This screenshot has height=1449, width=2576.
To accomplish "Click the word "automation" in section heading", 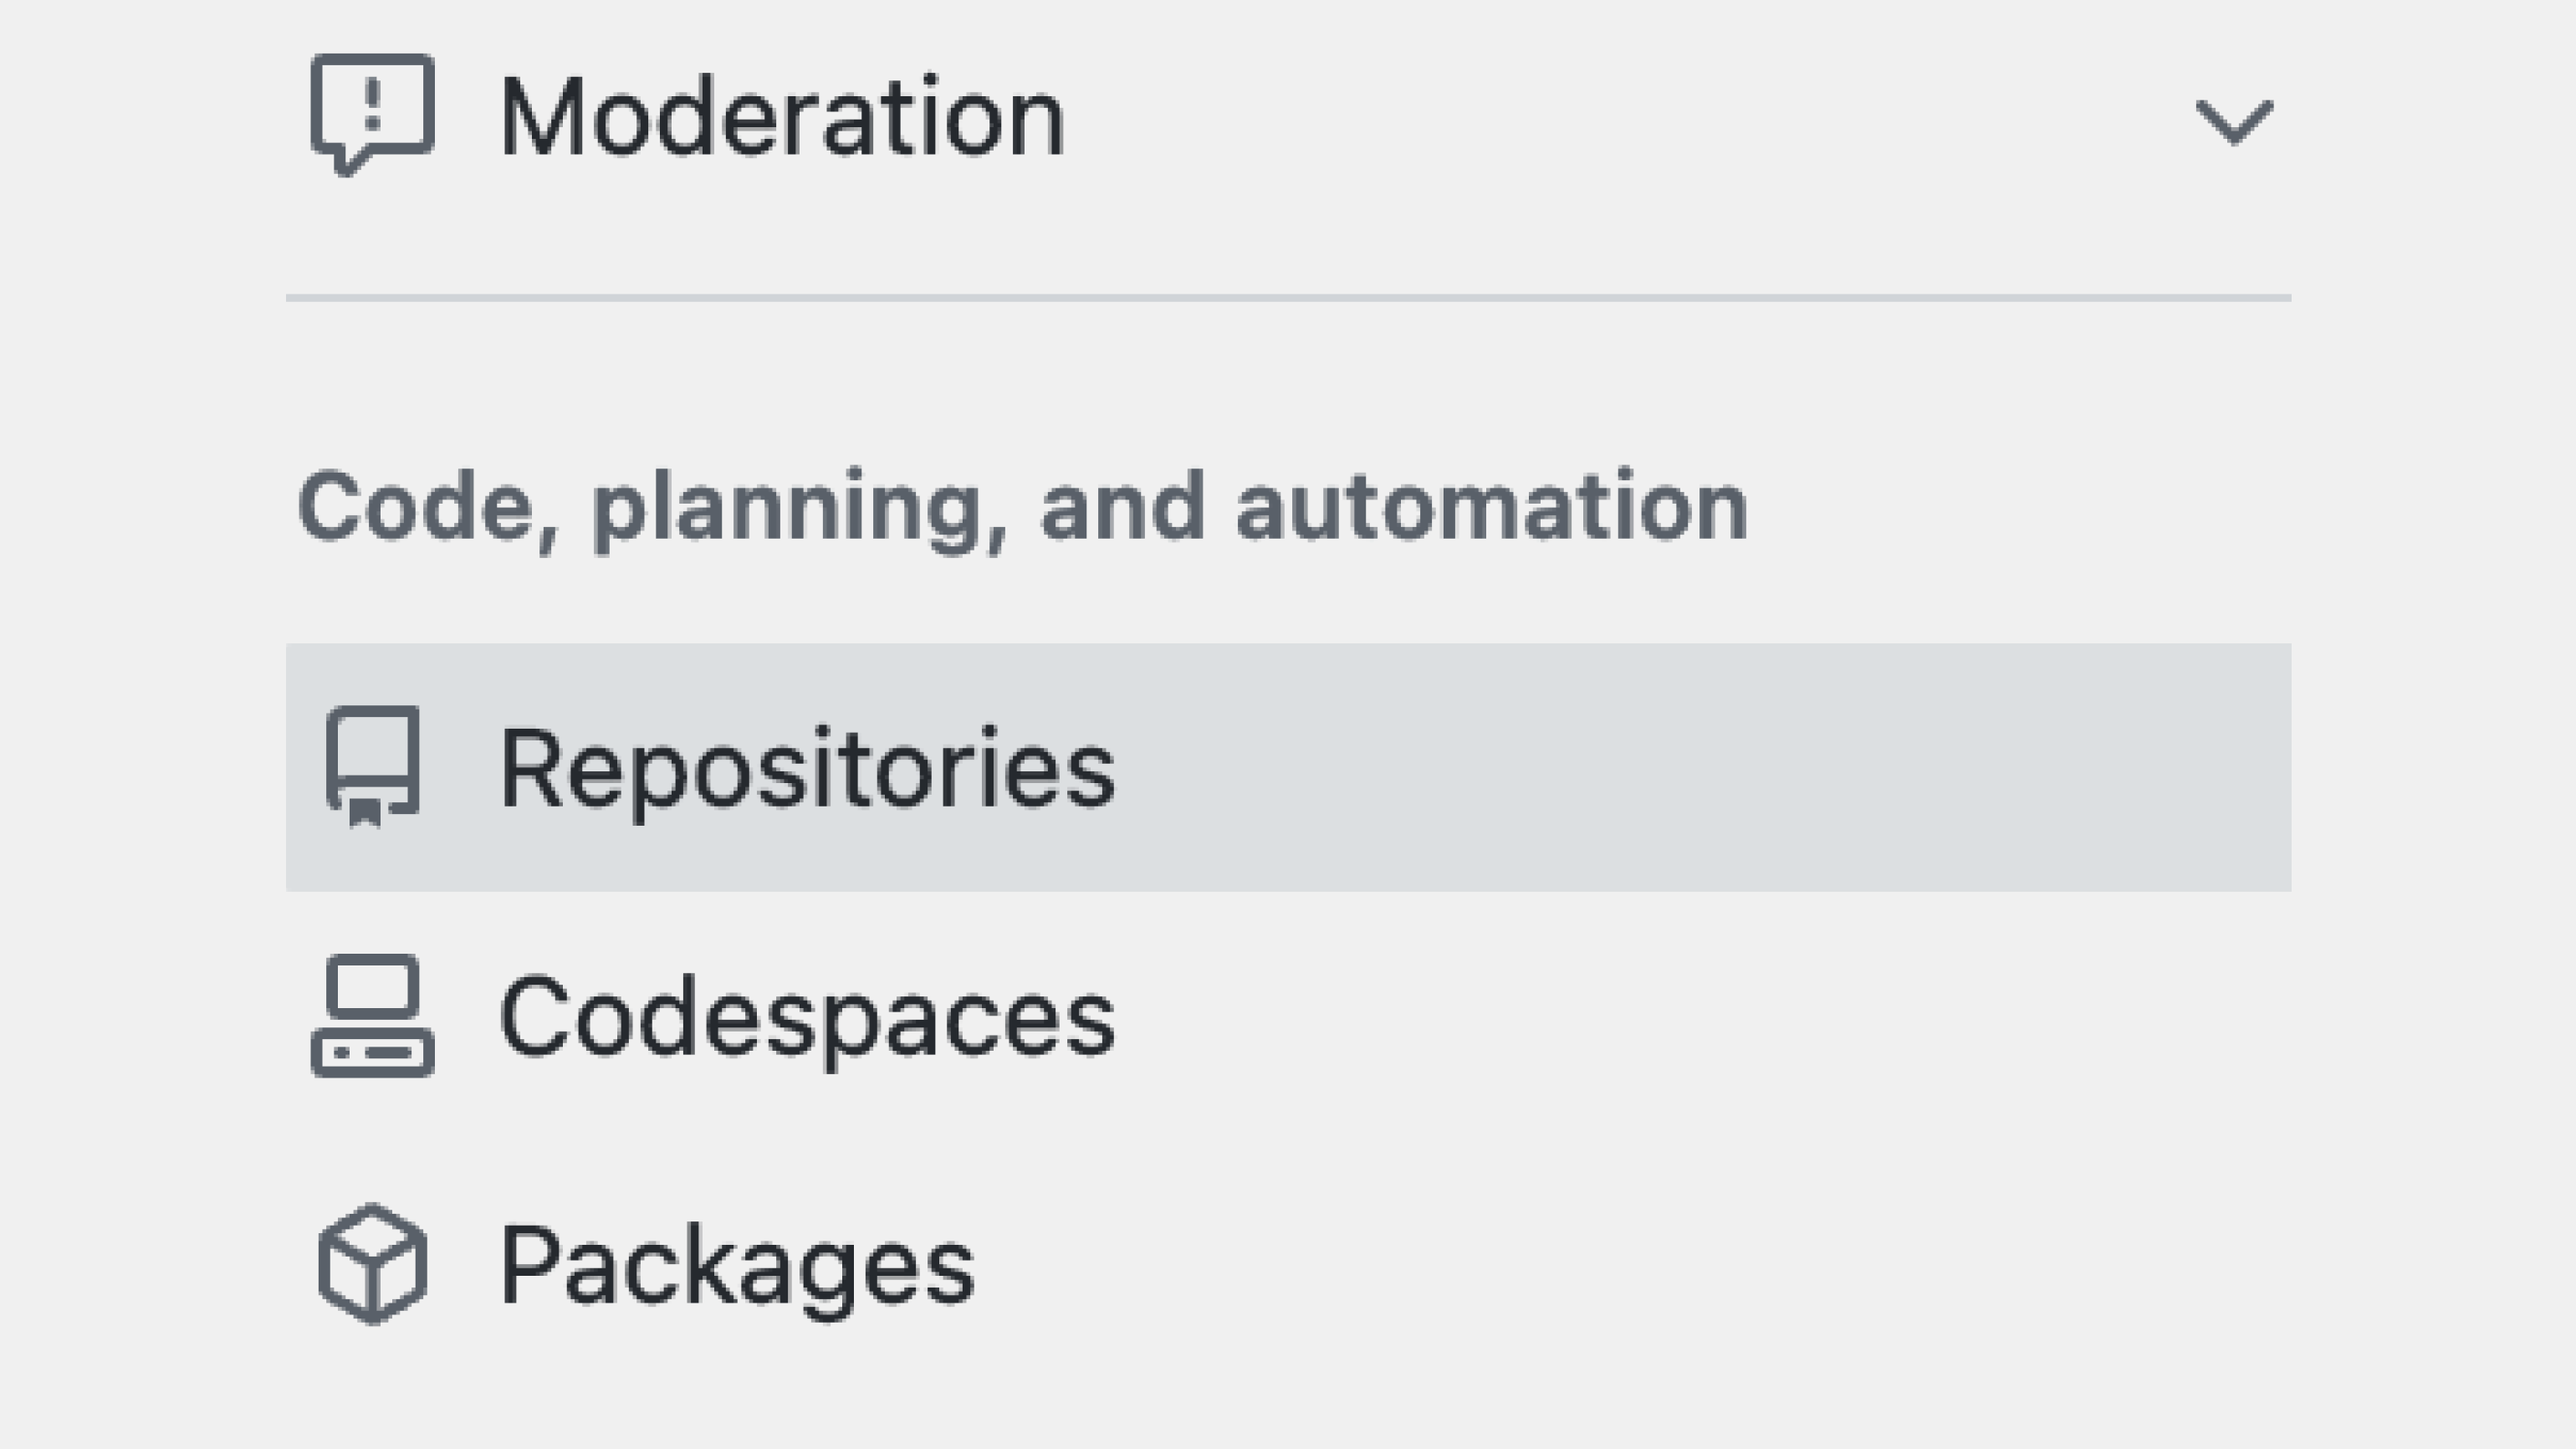I will click(x=1492, y=508).
